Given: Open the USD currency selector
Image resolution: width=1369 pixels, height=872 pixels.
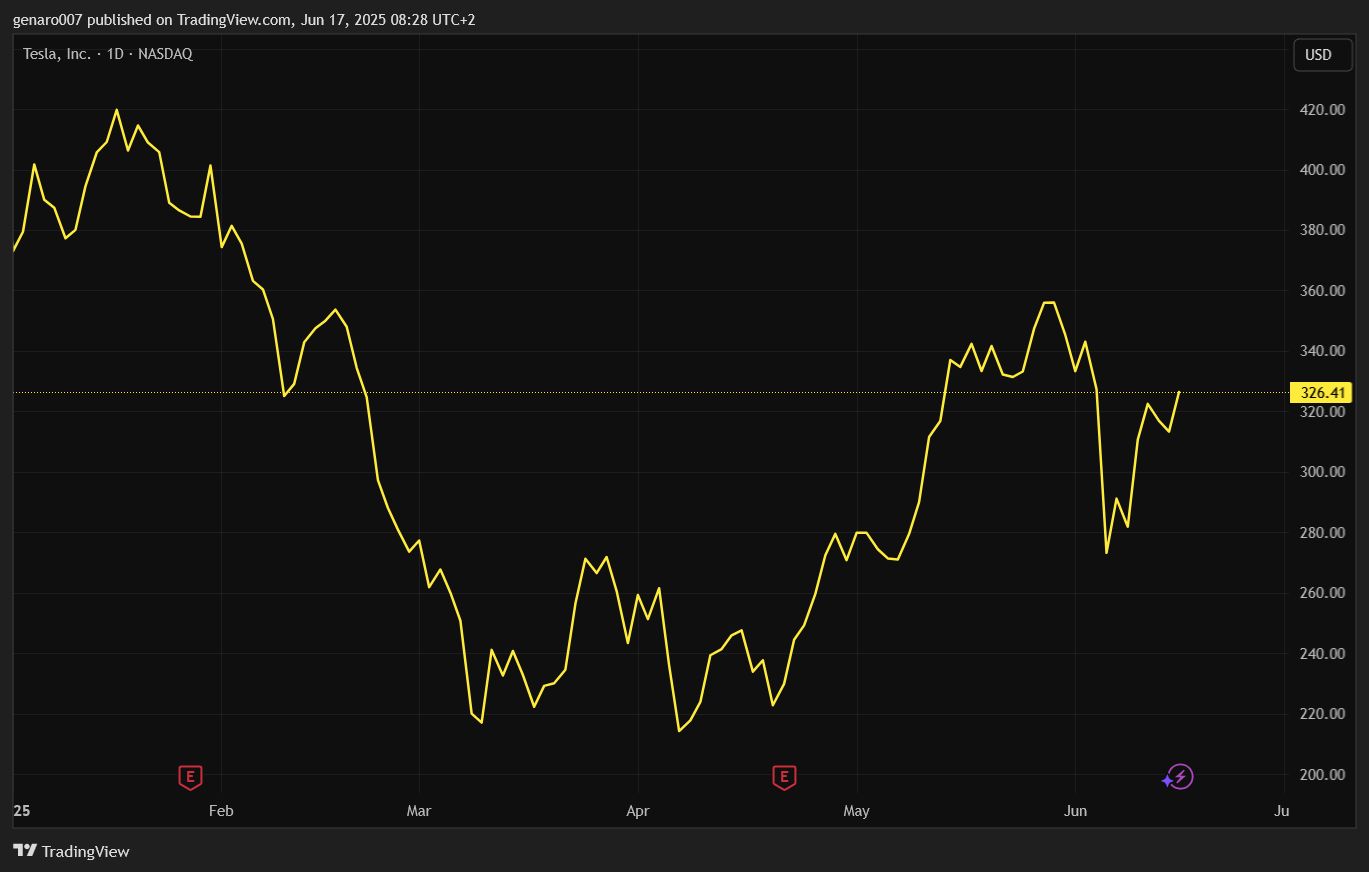Looking at the screenshot, I should pos(1322,55).
